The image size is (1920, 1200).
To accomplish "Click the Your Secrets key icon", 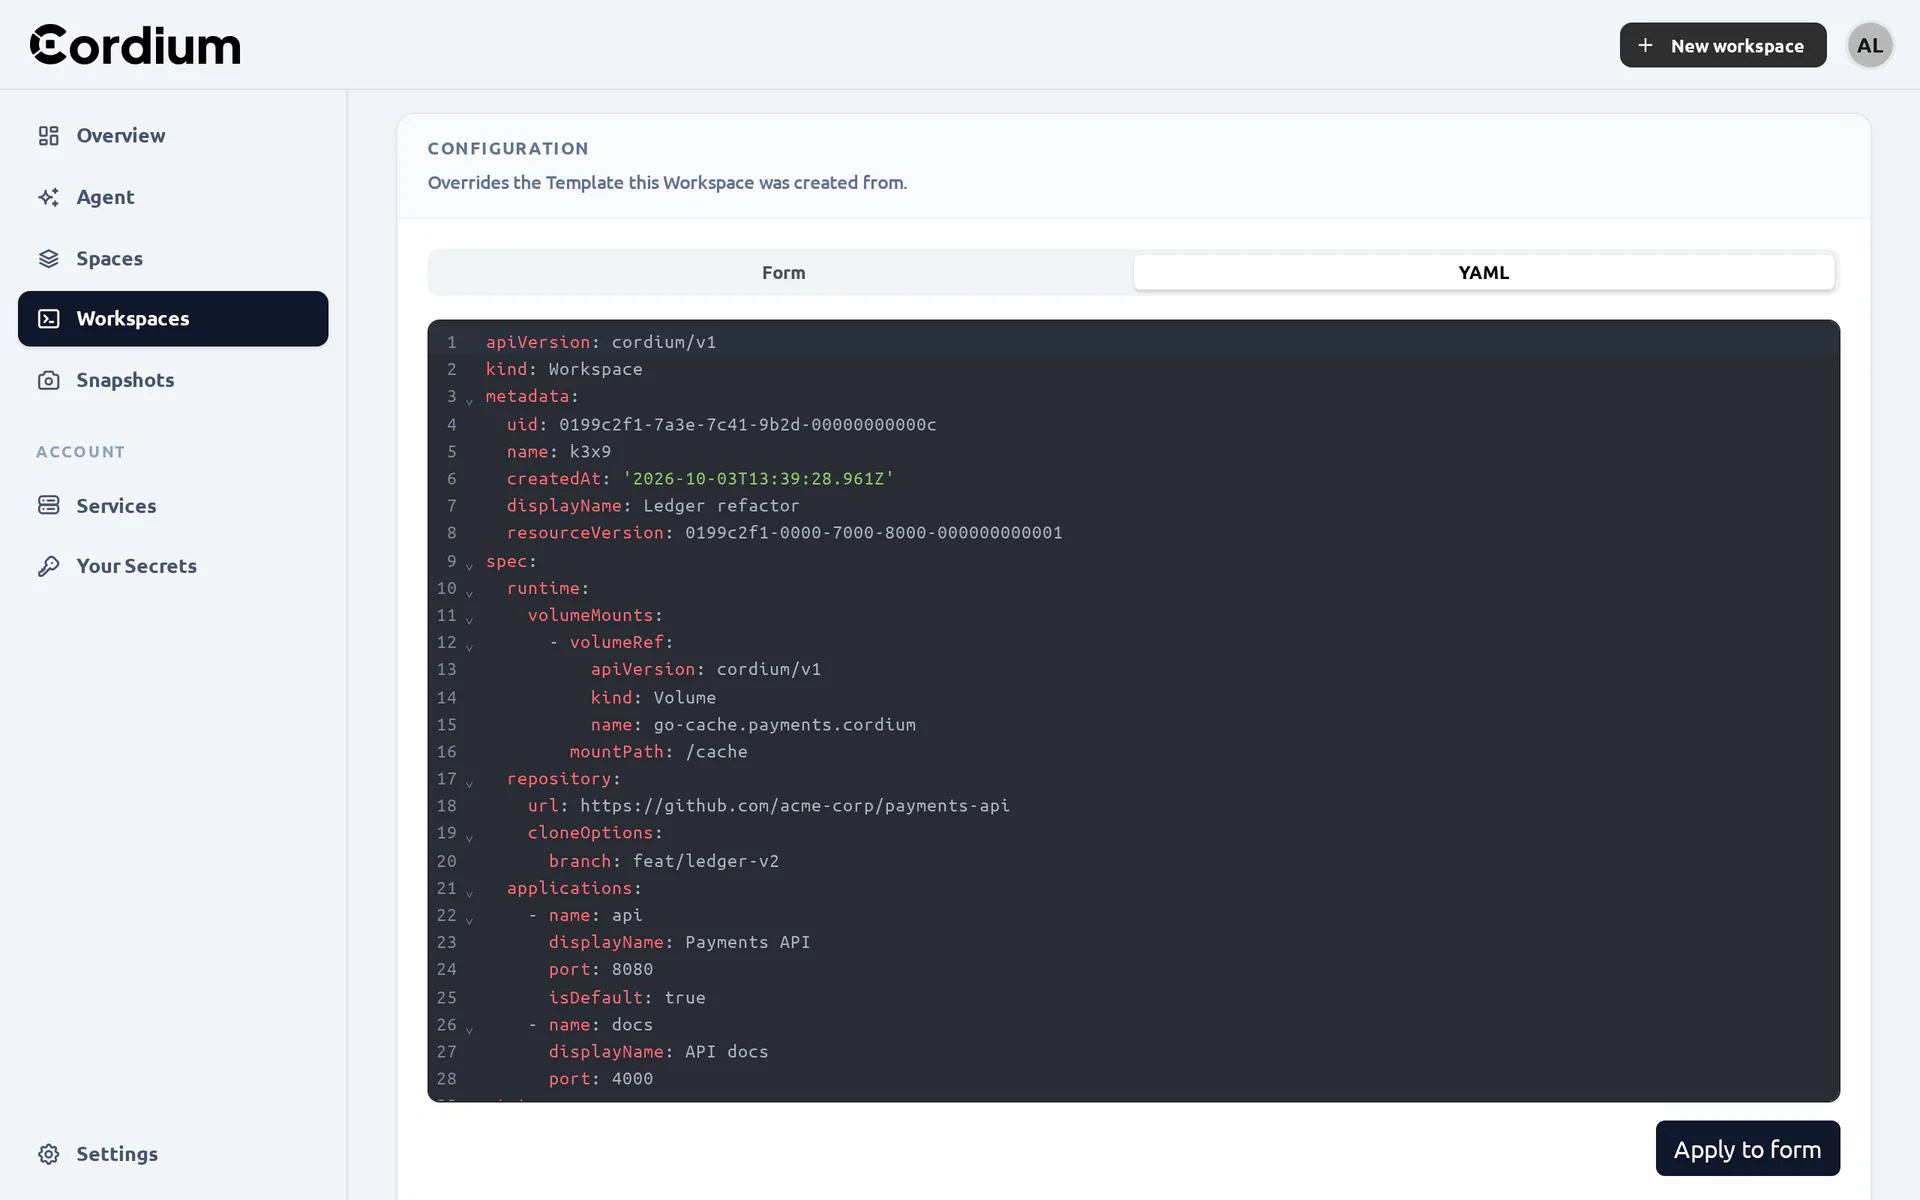I will tap(49, 566).
